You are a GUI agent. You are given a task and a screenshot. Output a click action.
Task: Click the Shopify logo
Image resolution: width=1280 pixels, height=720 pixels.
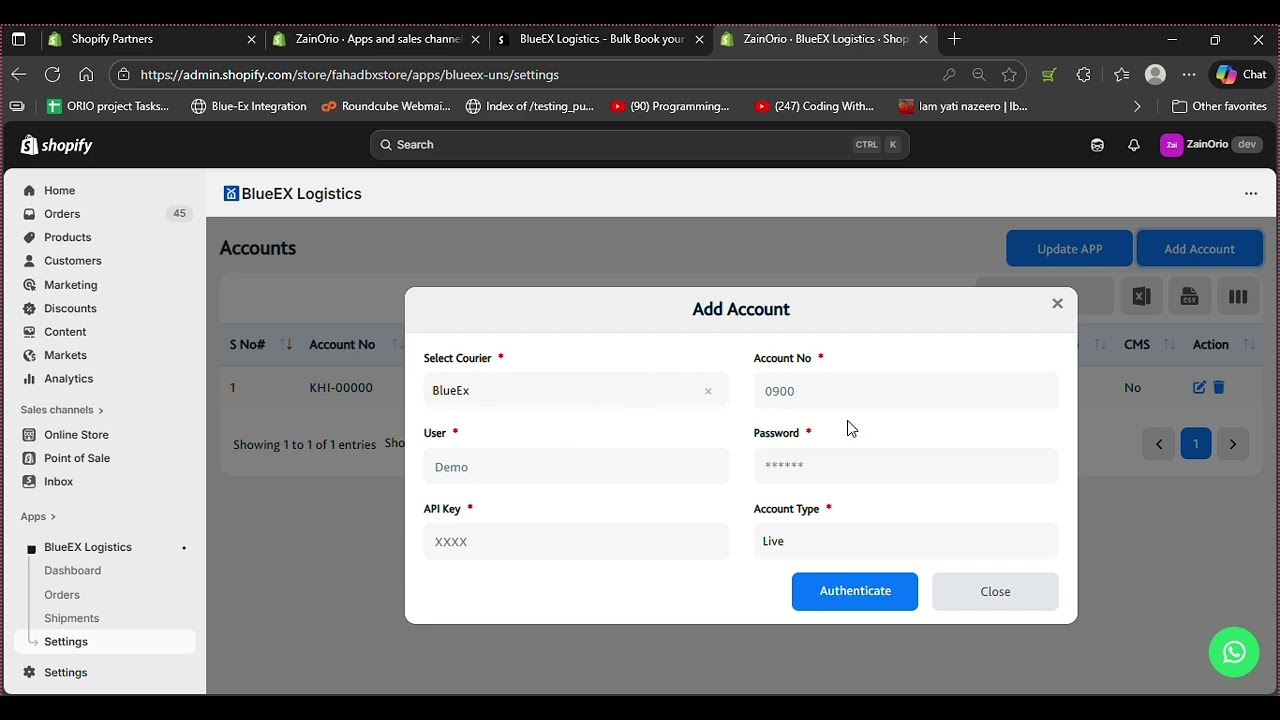(x=57, y=145)
